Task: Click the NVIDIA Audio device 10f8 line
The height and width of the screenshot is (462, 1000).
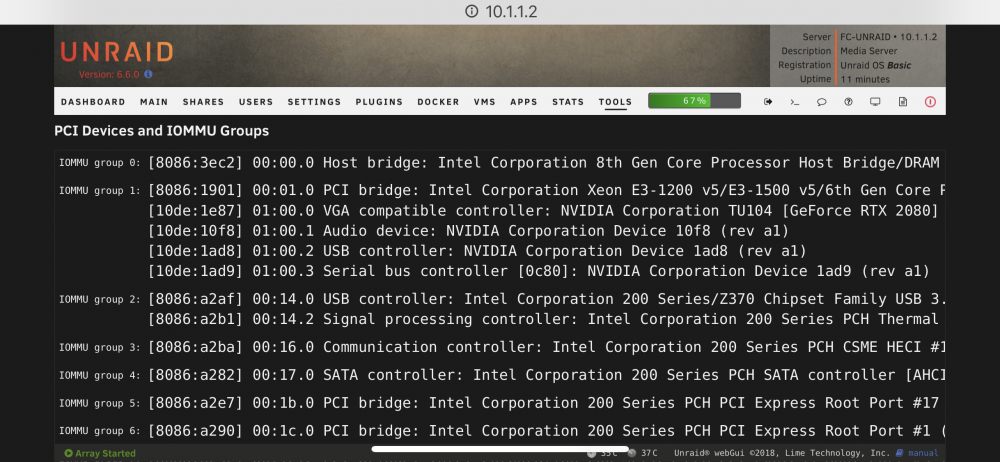Action: click(x=469, y=231)
